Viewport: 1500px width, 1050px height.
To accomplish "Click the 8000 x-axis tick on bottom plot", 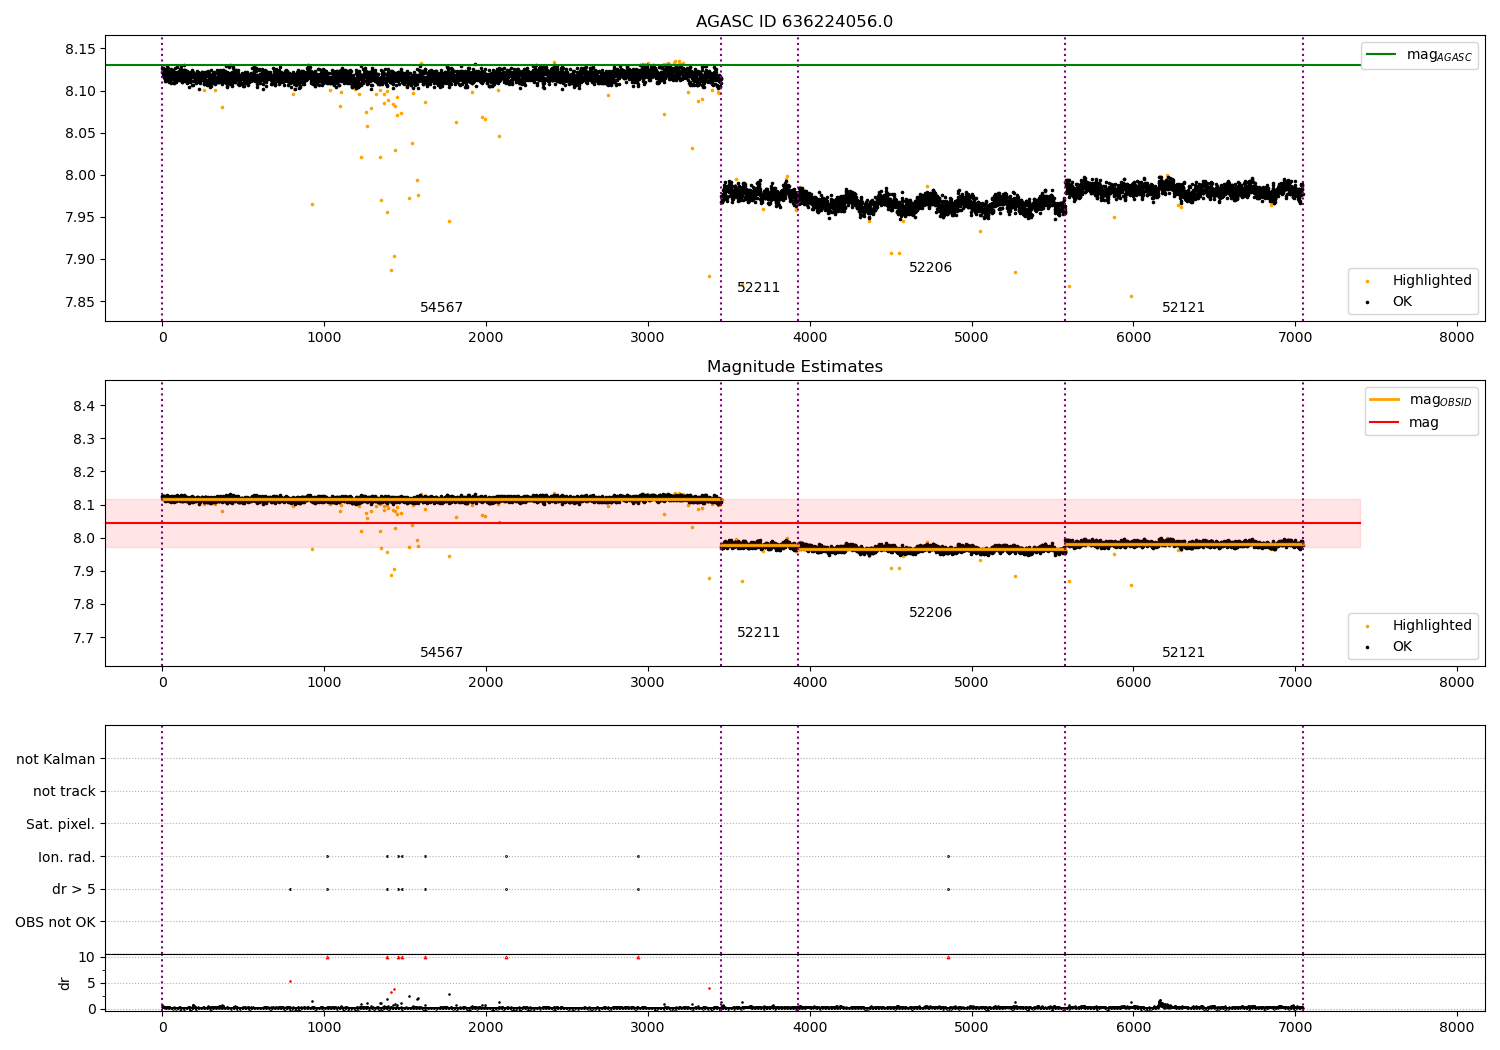I will [x=1457, y=1028].
